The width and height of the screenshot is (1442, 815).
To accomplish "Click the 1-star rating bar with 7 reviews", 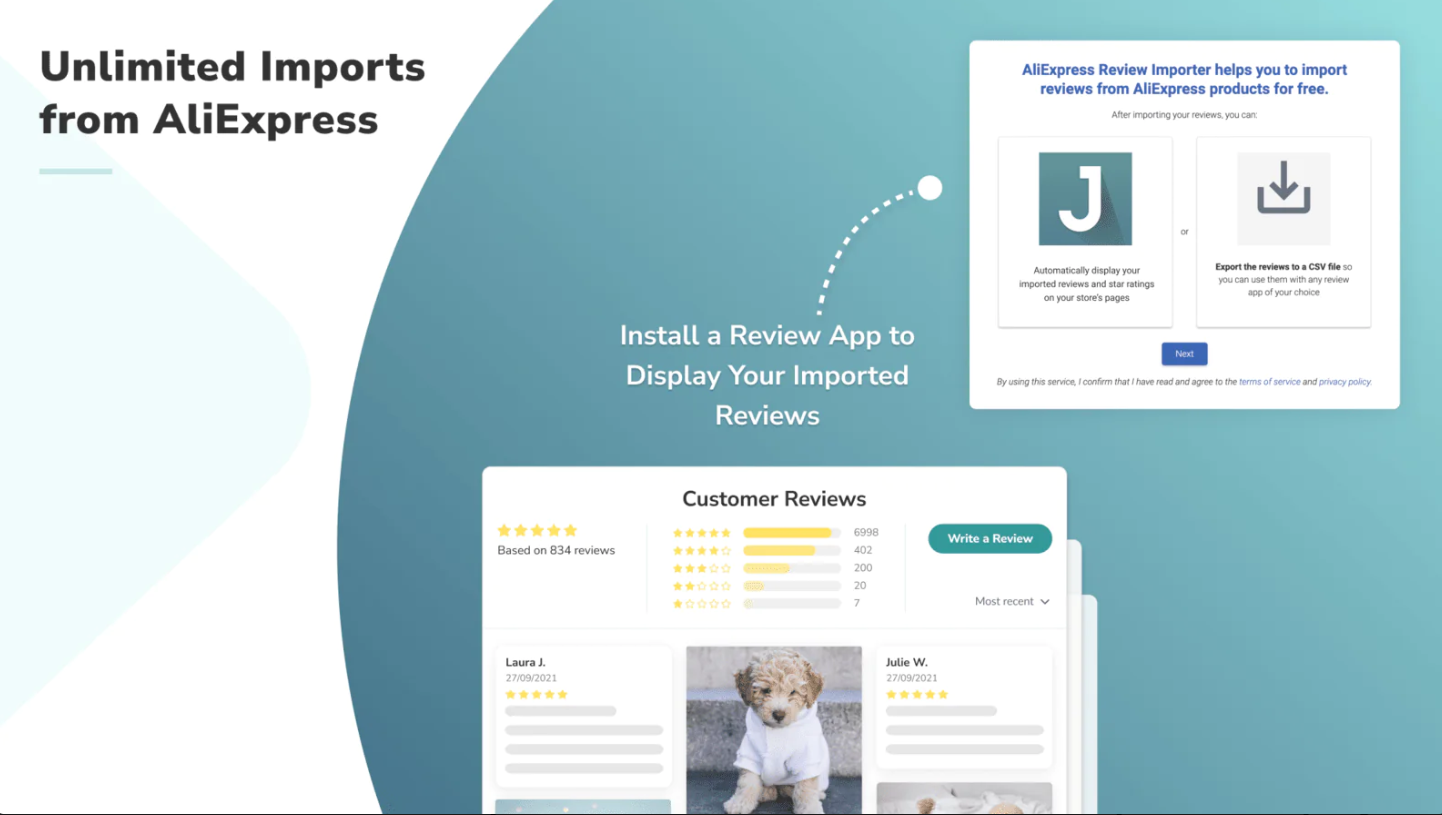I will click(x=792, y=604).
